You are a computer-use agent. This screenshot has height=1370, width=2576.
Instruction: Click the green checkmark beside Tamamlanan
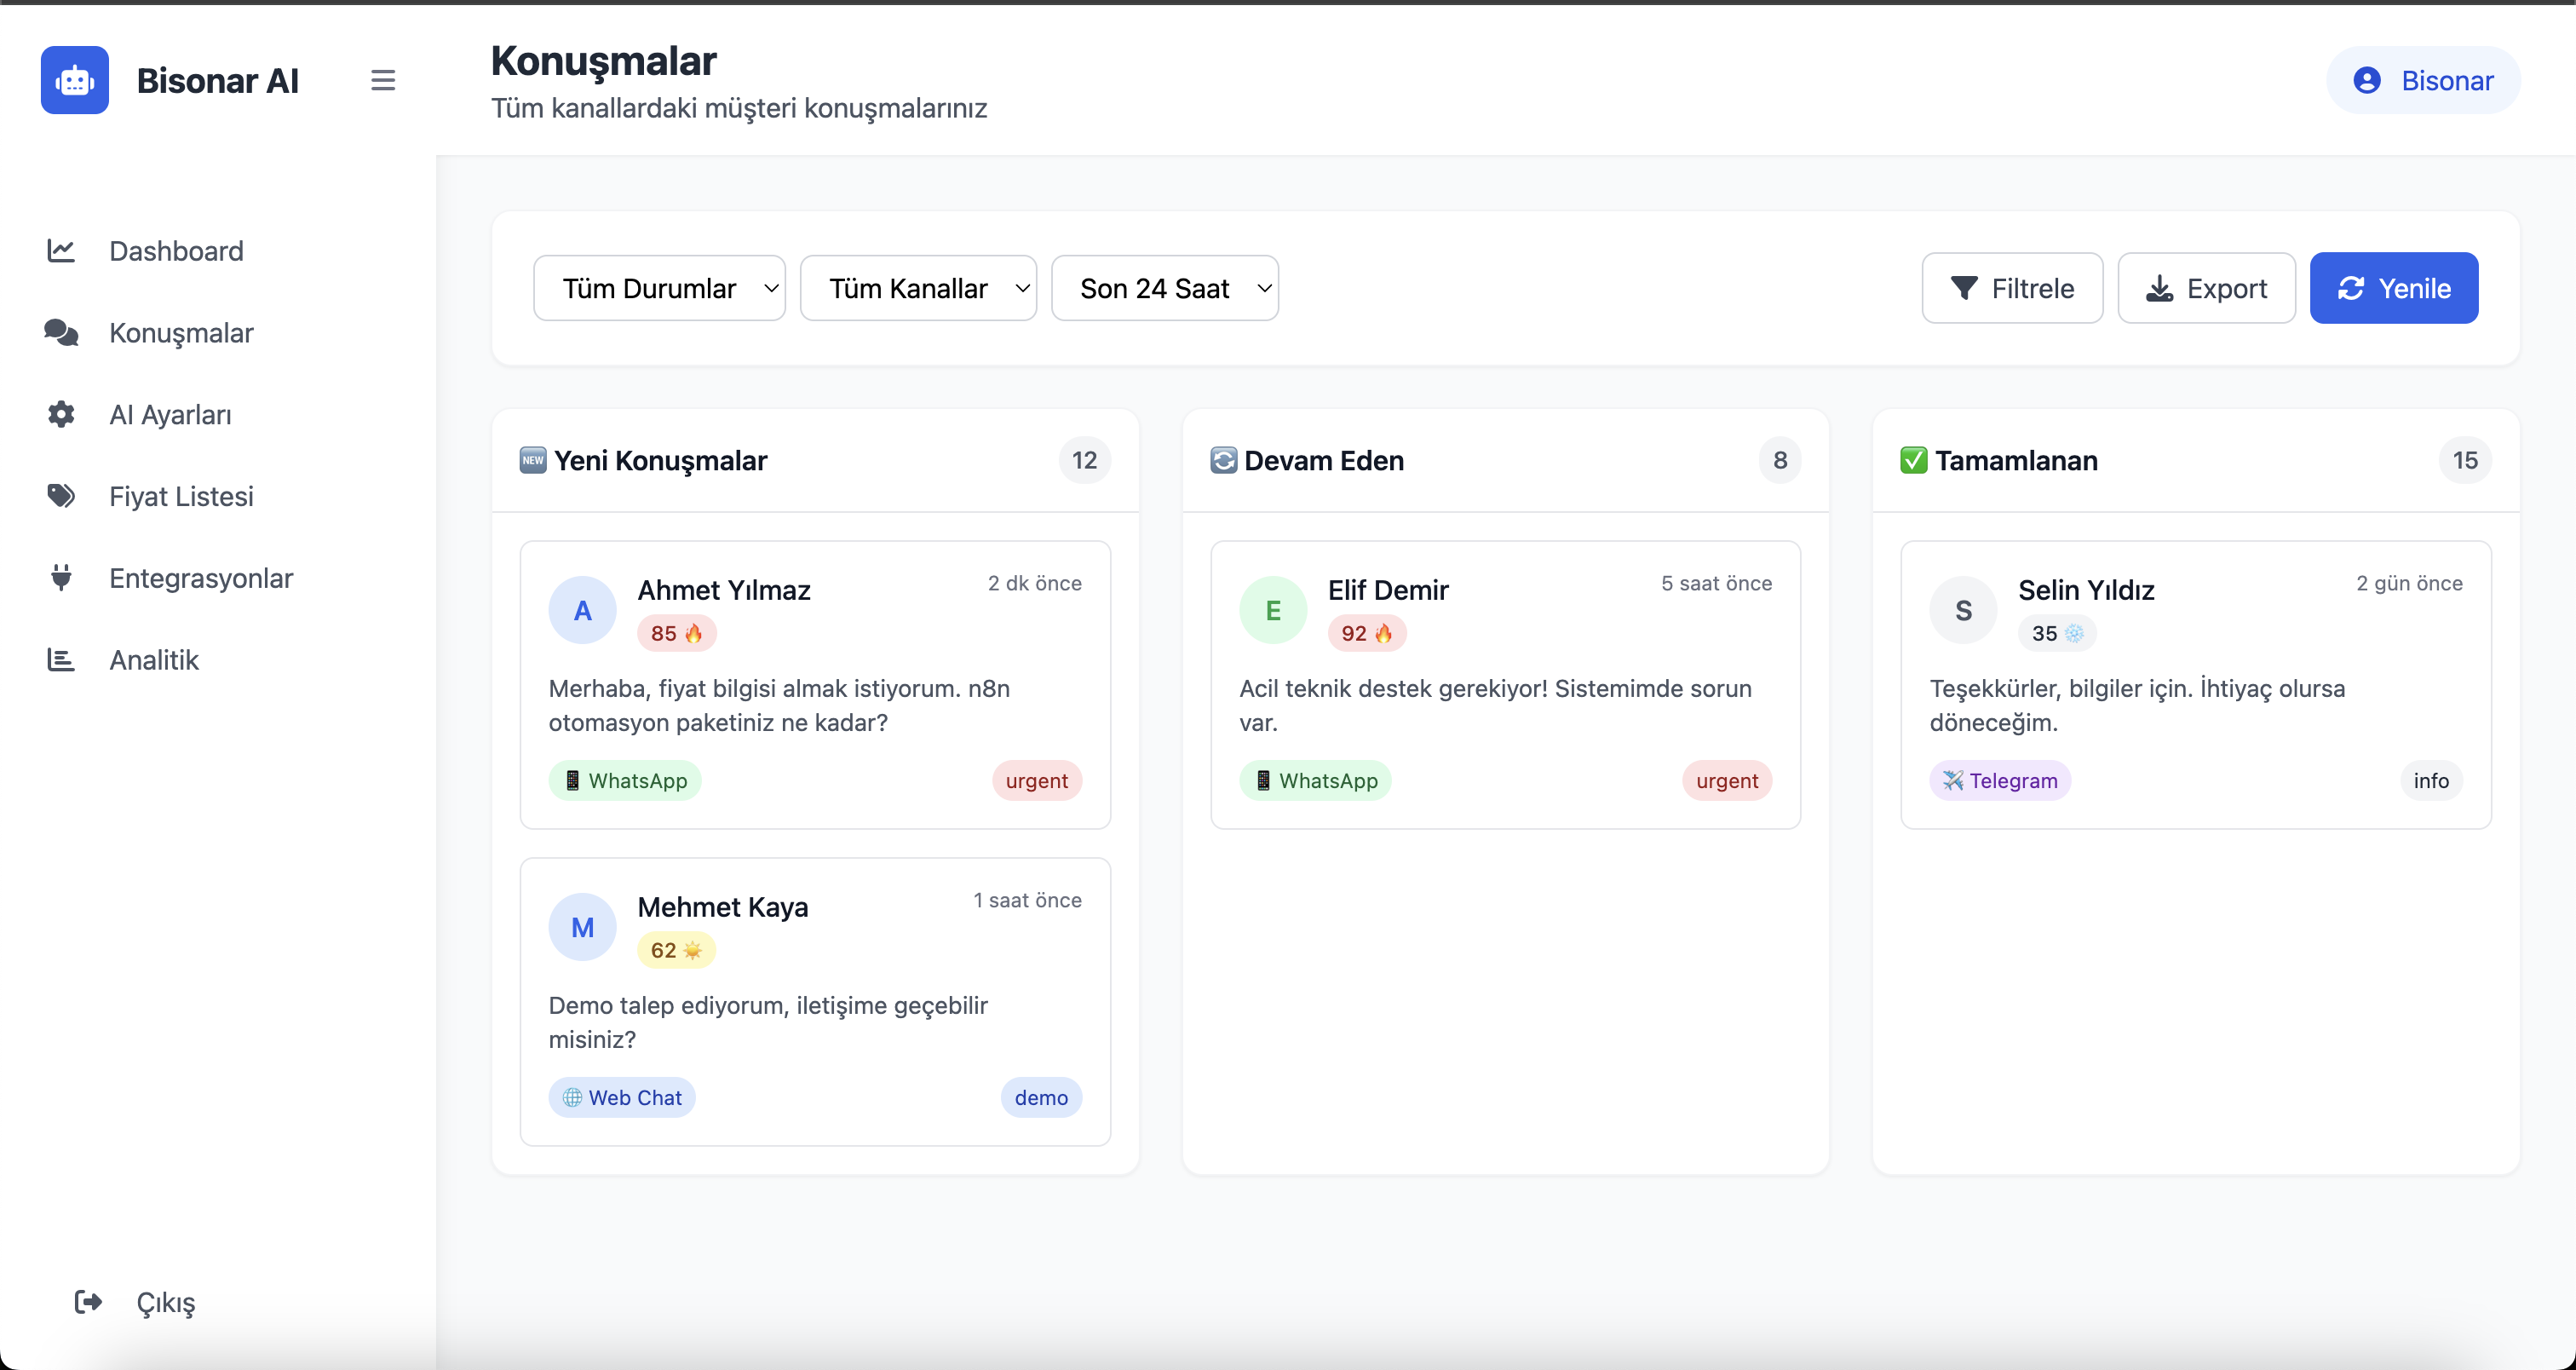coord(1913,460)
